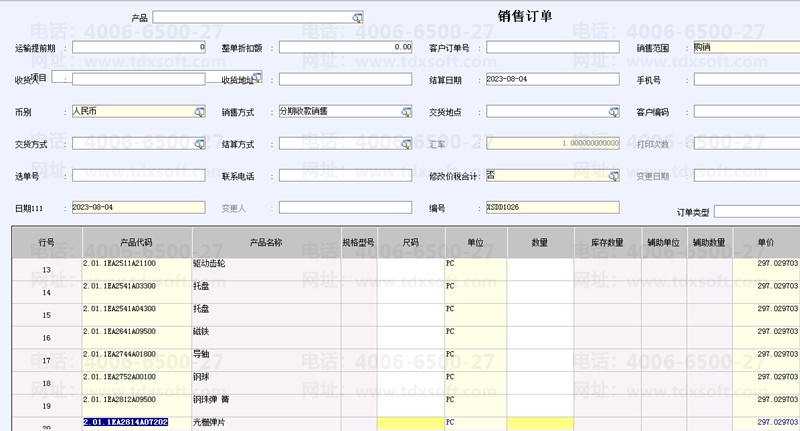Click the 结算日期 date field
This screenshot has height=431, width=800.
(x=548, y=79)
